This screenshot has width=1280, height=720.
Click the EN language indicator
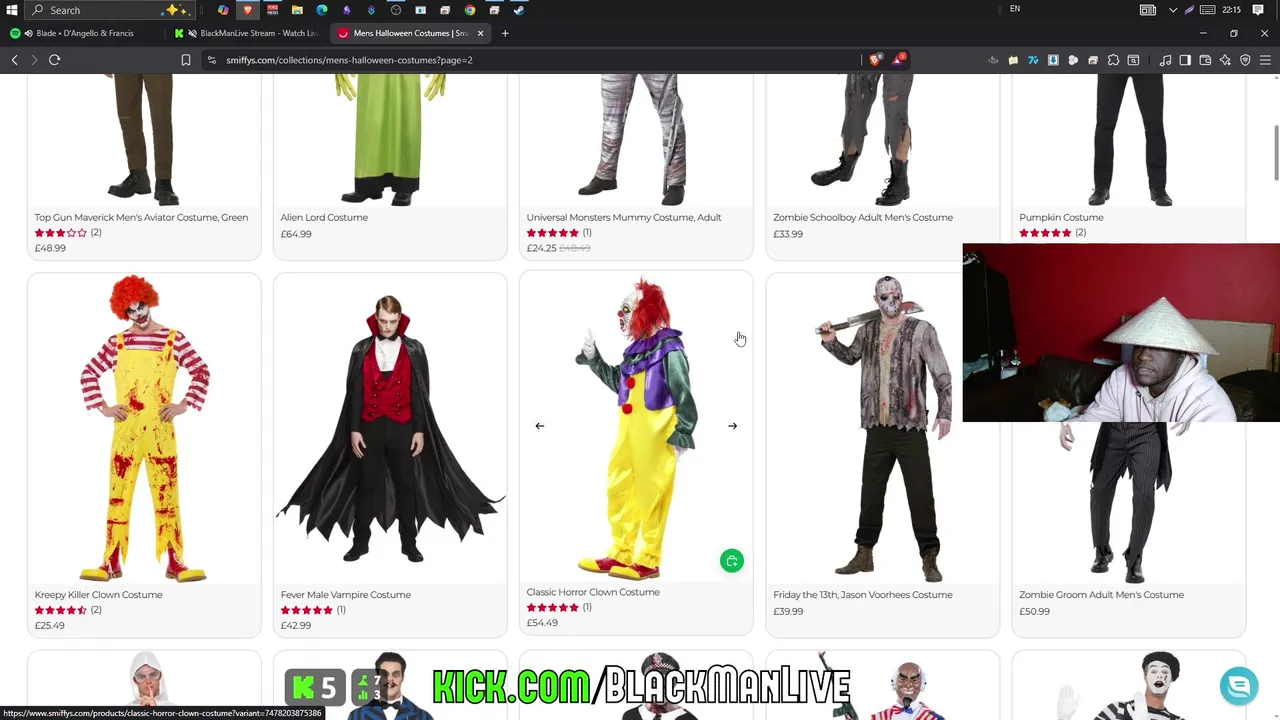(x=1015, y=9)
